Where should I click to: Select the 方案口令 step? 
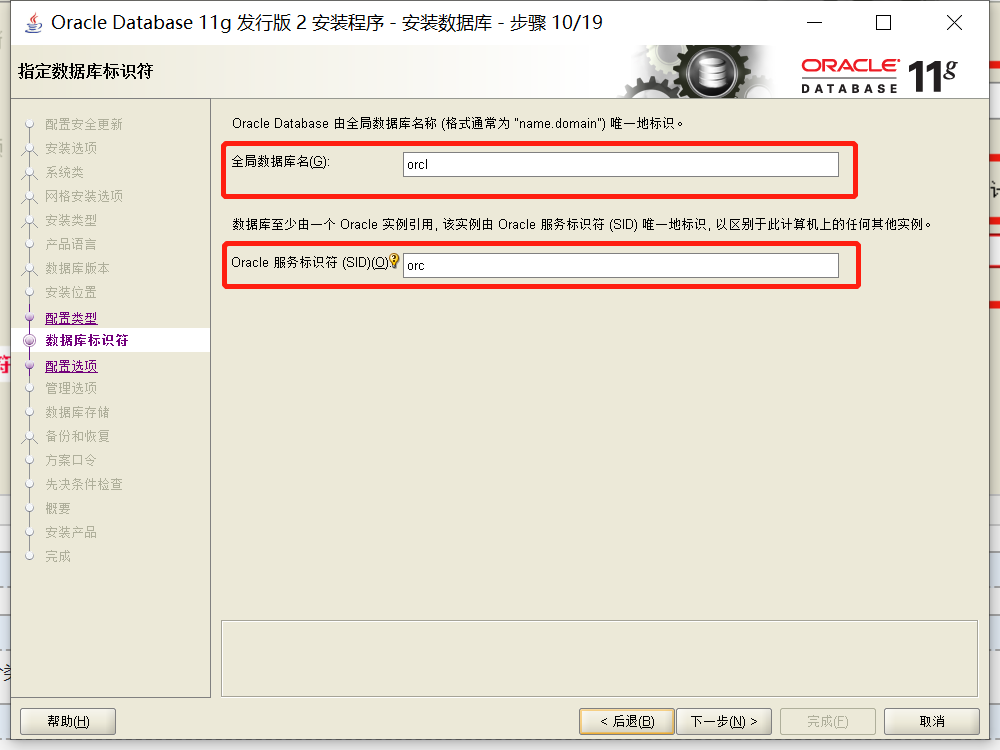coord(71,460)
